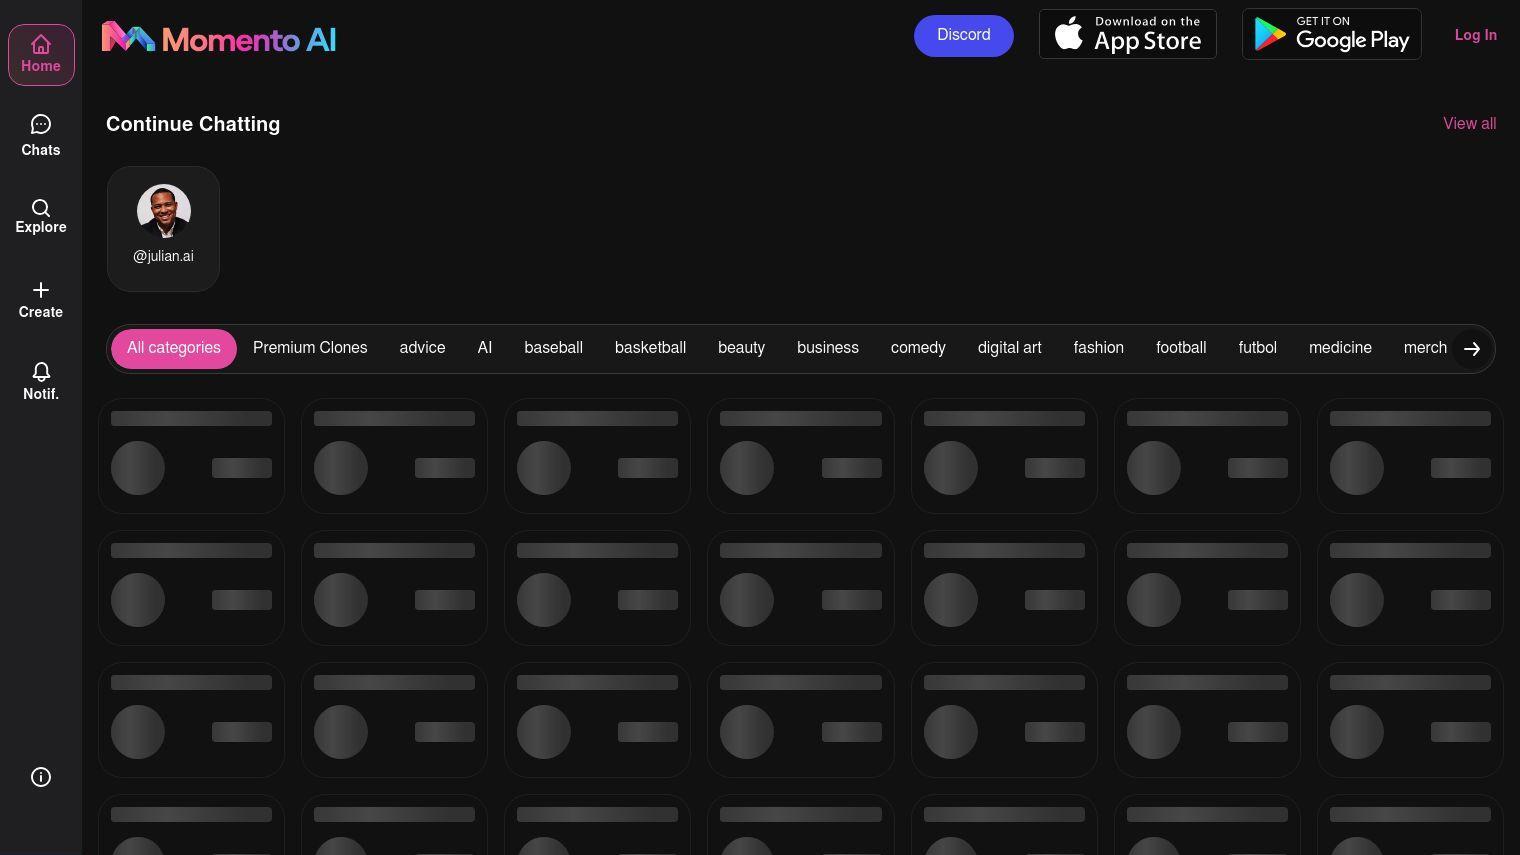1520x855 pixels.
Task: Open the Home sidebar item
Action: pos(41,55)
